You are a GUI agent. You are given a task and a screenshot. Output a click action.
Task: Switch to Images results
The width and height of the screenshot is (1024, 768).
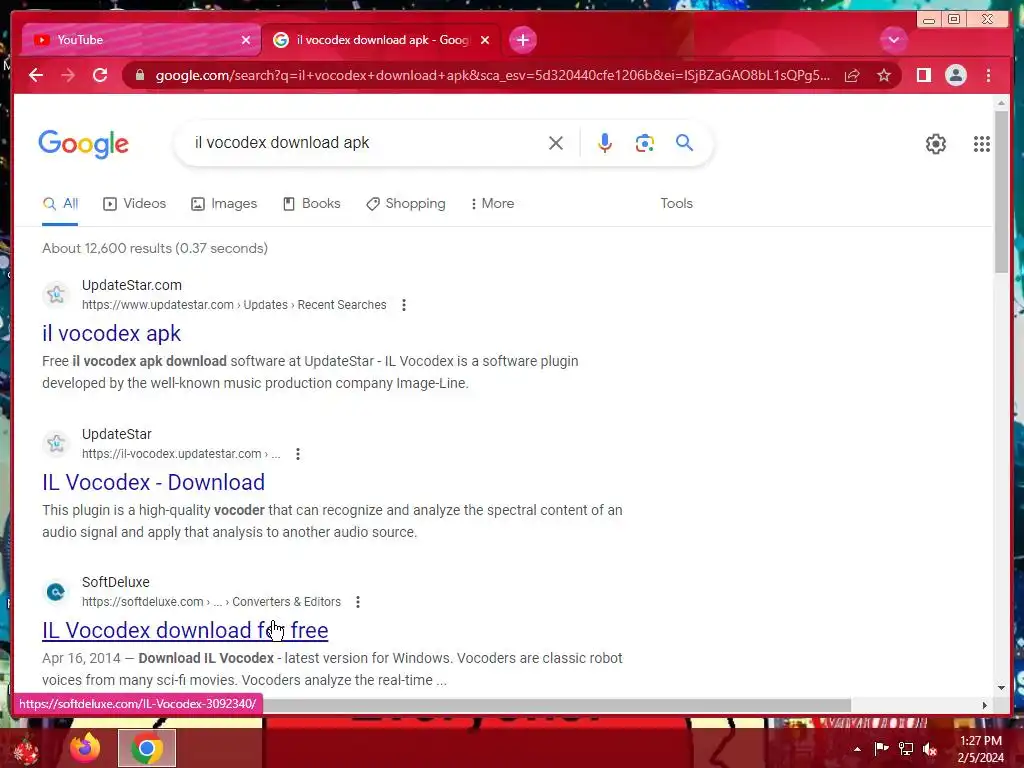coord(224,204)
